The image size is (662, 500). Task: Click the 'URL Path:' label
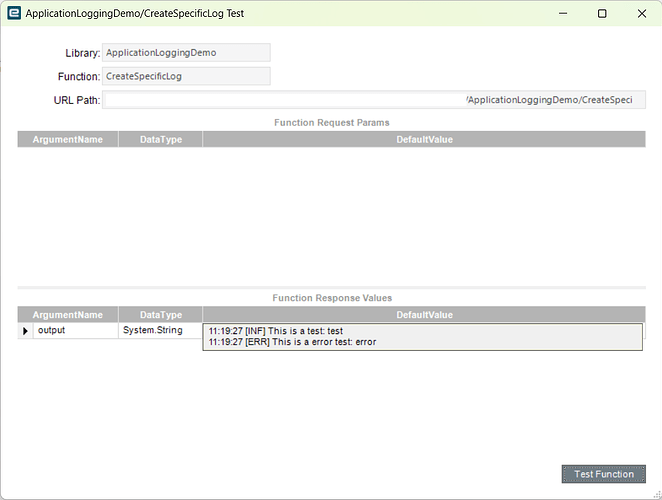point(77,101)
